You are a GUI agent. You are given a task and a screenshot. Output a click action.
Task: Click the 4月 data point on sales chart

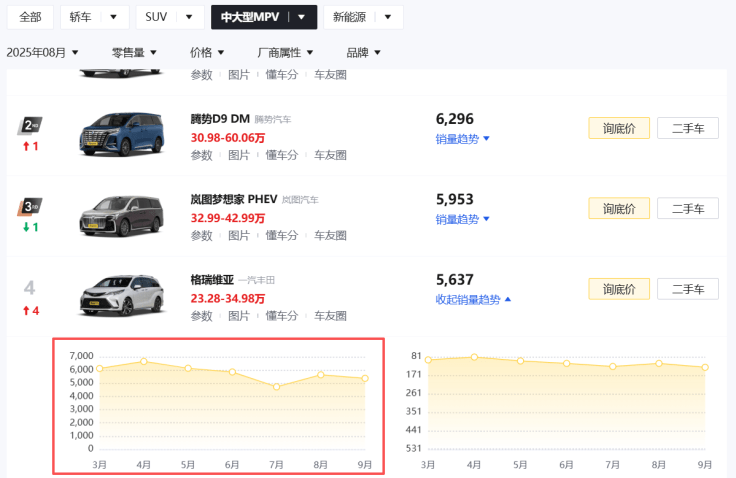(144, 361)
